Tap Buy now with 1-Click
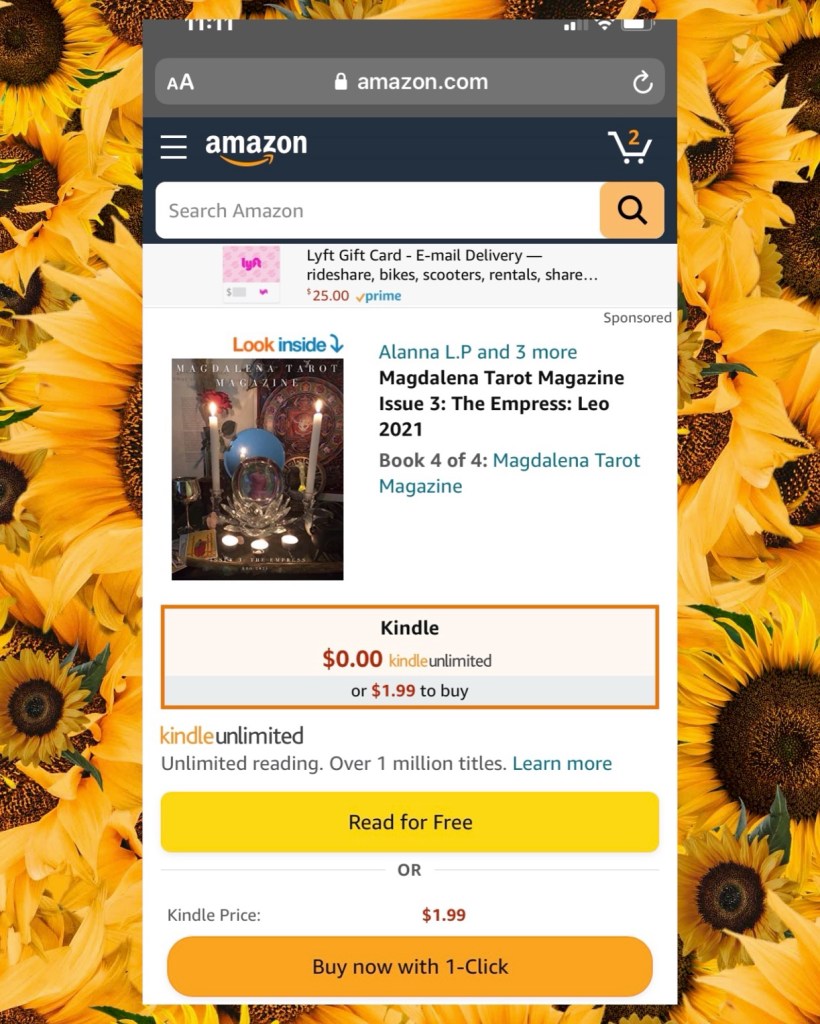The width and height of the screenshot is (820, 1024). tap(410, 967)
